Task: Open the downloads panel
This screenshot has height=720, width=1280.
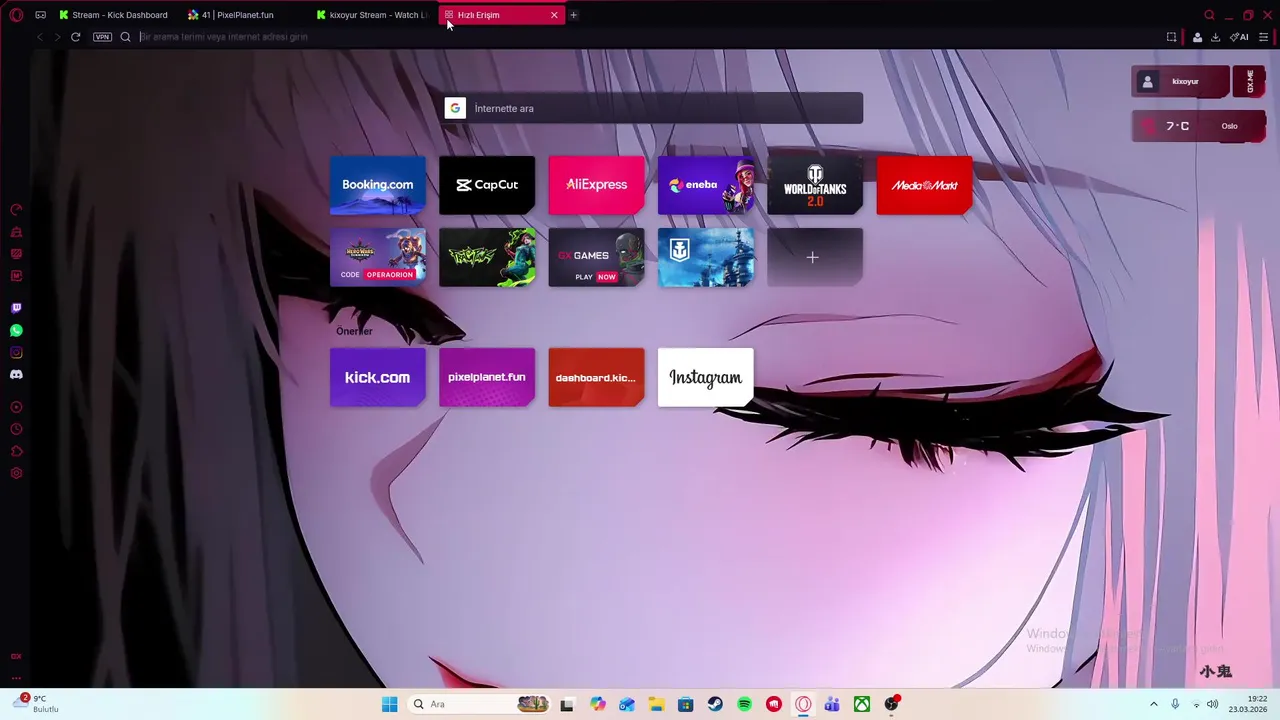Action: click(x=1215, y=37)
